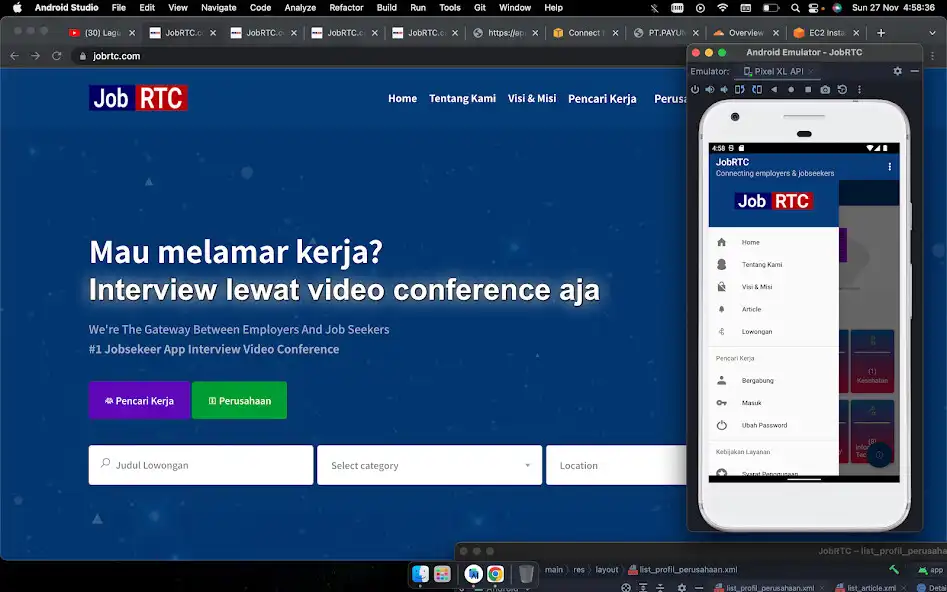Rotate the emulator left
Viewport: 947px width, 592px height.
pos(740,89)
